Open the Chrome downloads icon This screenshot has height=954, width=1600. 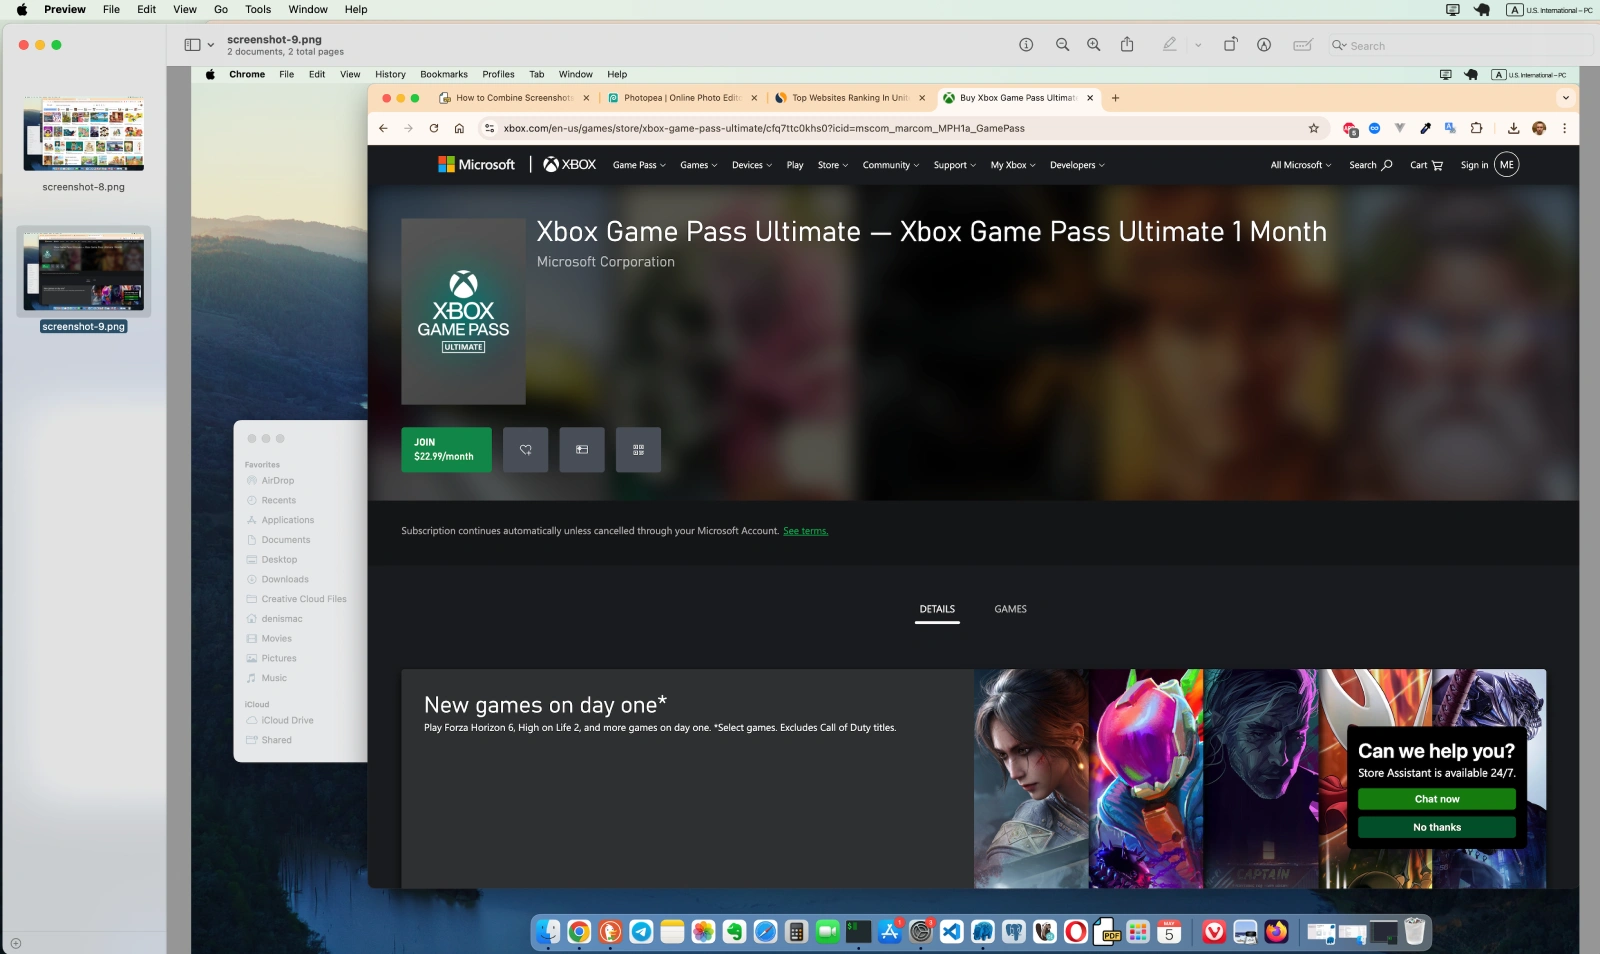pyautogui.click(x=1513, y=128)
